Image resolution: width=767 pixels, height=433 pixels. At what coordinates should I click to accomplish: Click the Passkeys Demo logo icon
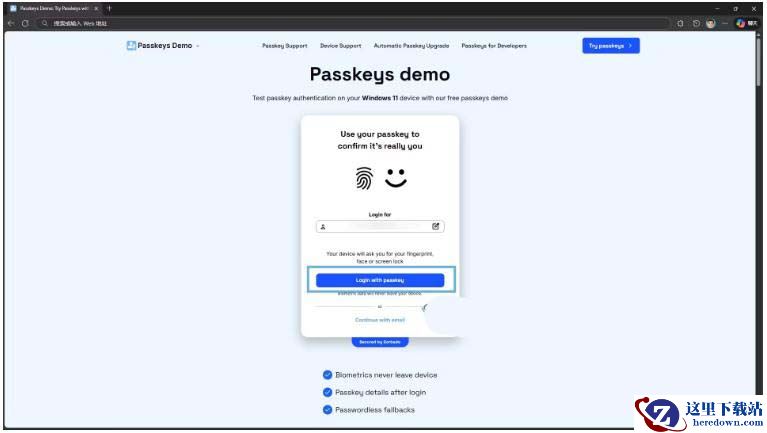coord(131,45)
